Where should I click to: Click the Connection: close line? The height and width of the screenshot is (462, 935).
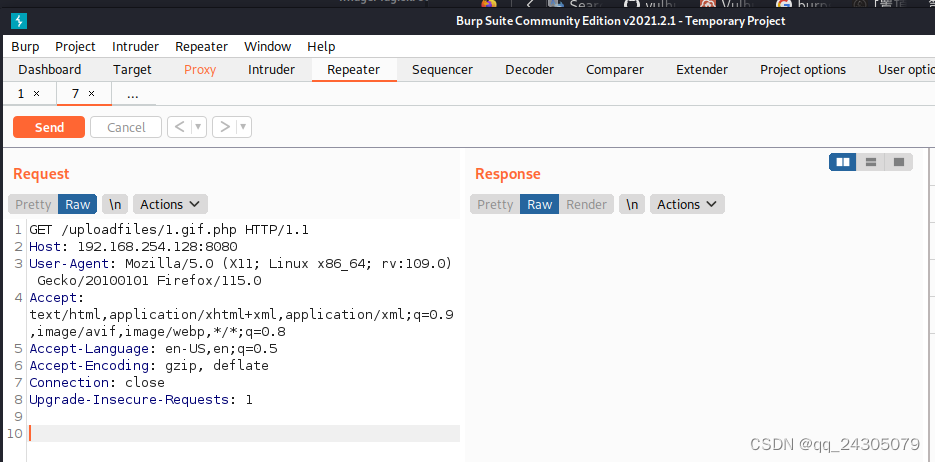coord(97,383)
